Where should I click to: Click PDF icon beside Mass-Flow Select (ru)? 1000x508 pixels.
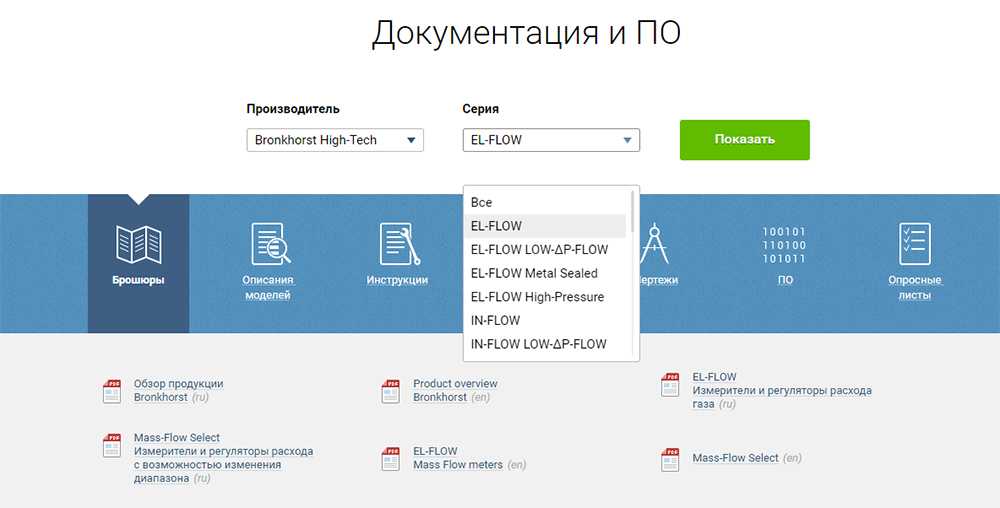112,445
